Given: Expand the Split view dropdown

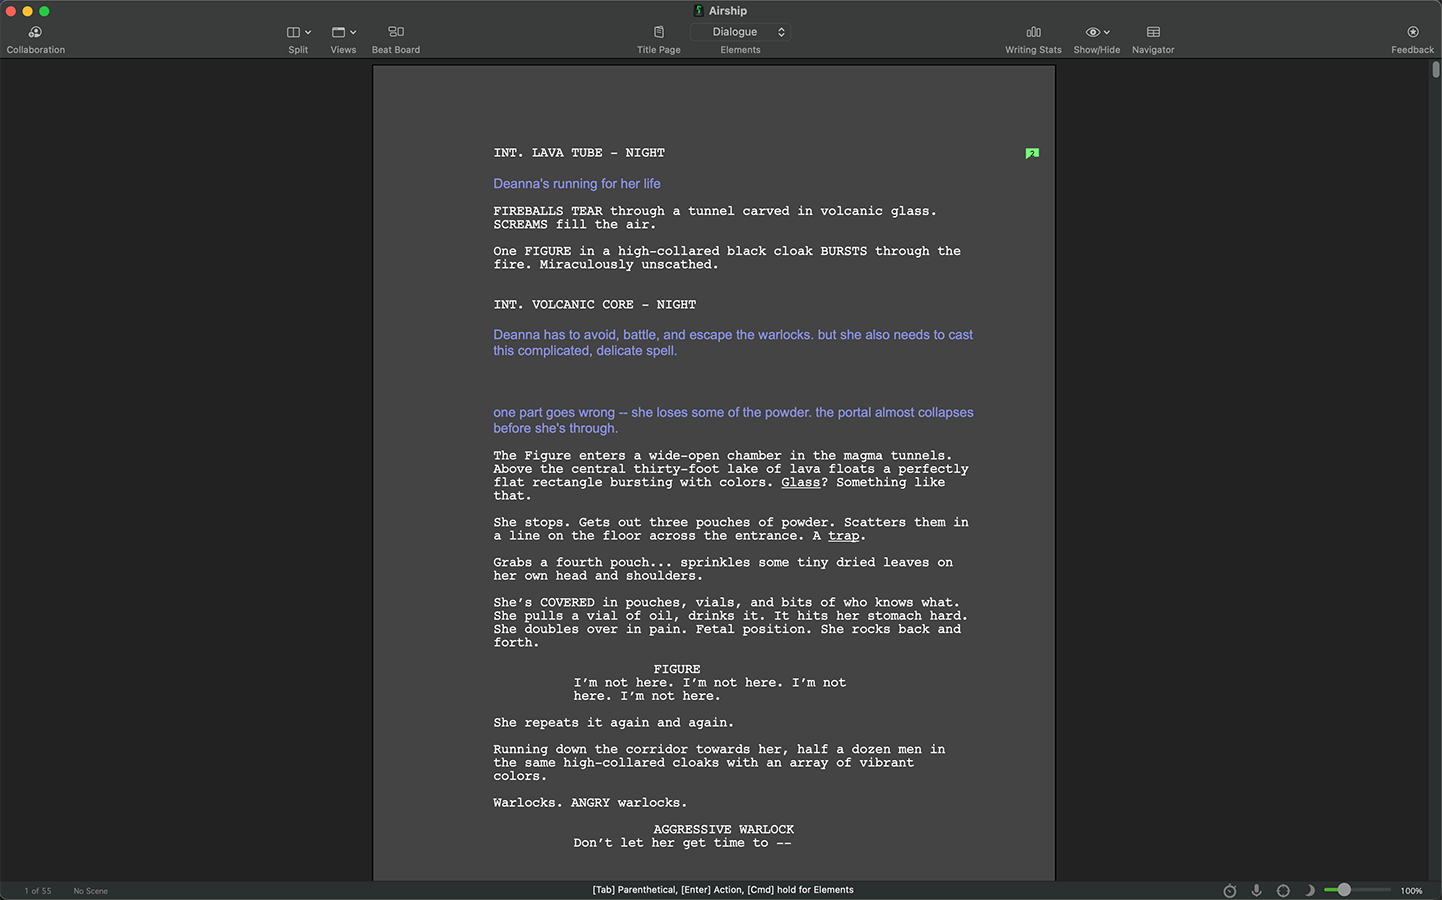Looking at the screenshot, I should click(x=298, y=33).
